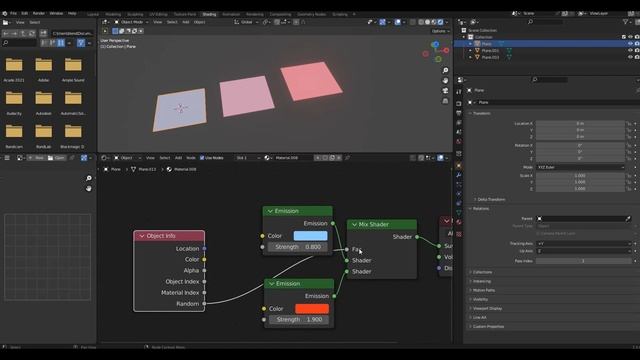
Task: Click the outliner filter funnel icon
Action: pos(625,22)
